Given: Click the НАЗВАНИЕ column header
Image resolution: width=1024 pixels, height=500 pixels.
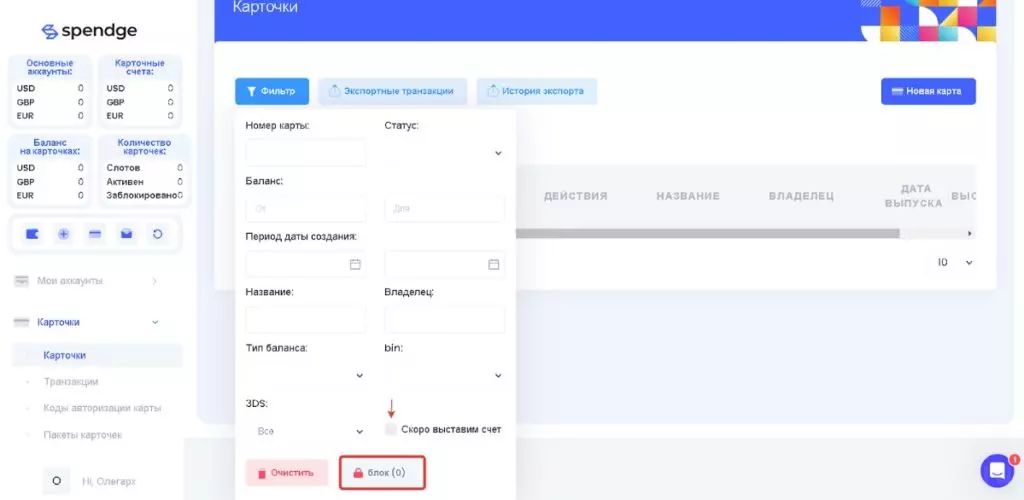Looking at the screenshot, I should point(688,196).
